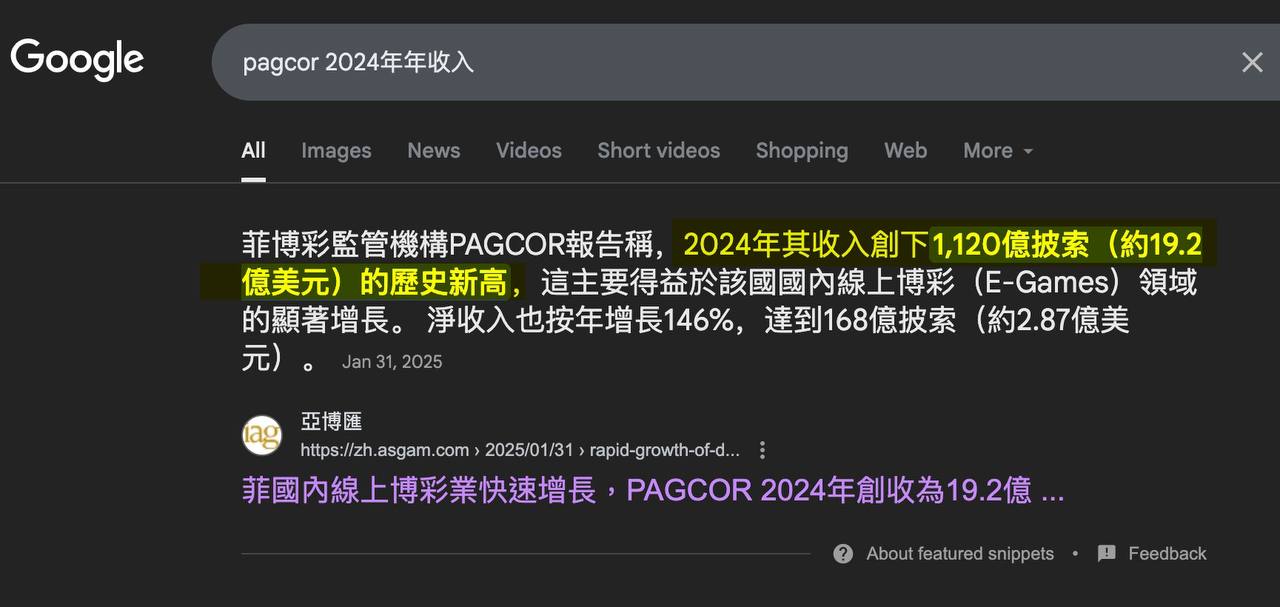Switch to the Shopping tab
This screenshot has width=1280, height=607.
click(x=802, y=150)
